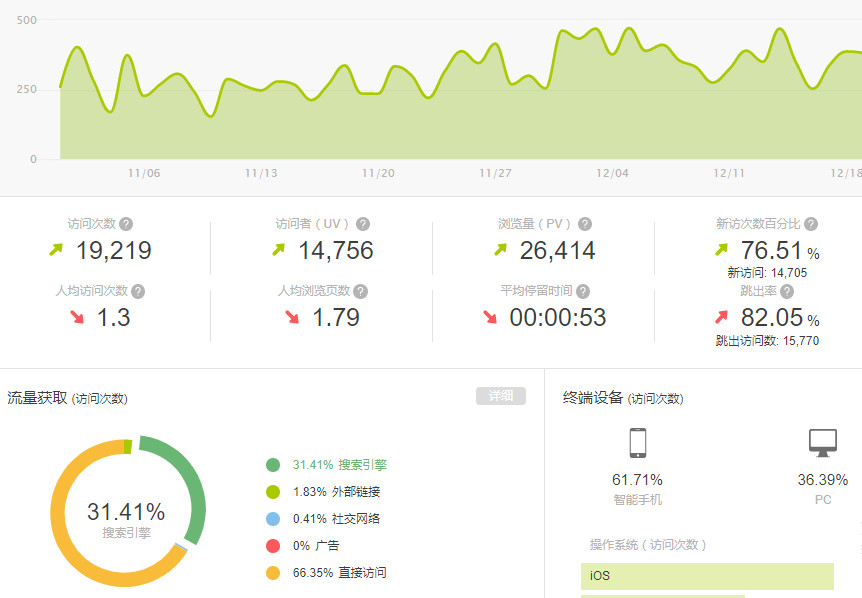This screenshot has width=862, height=598.
Task: Click the red down arrow next to 1.3
Action: point(78,317)
